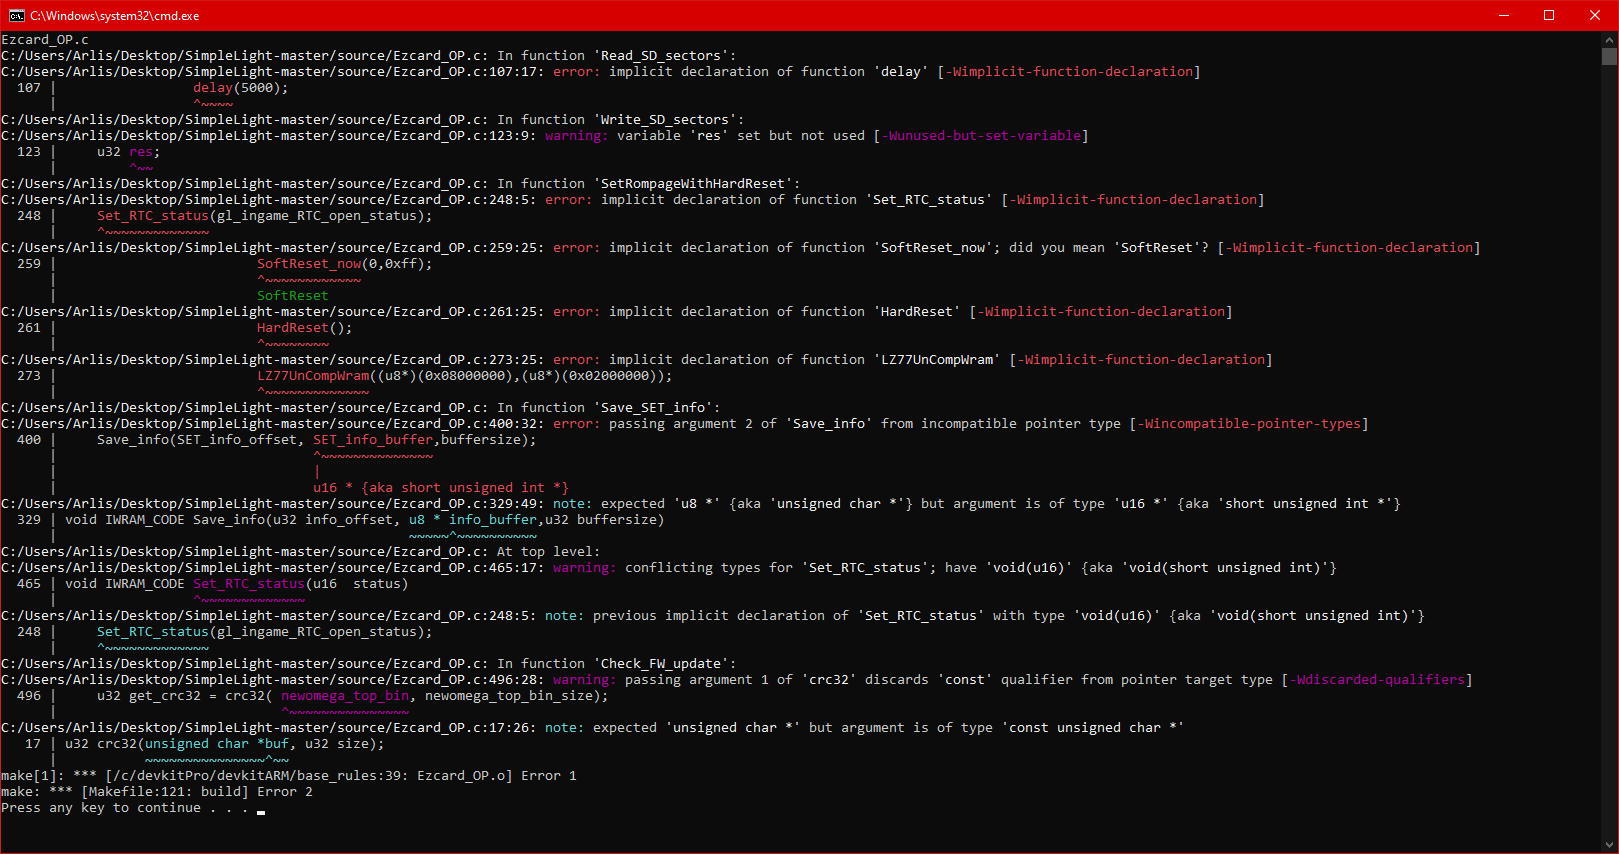
Task: Click '[-Wimplicit-function-declaration]' after 'delay' error
Action: pos(1068,72)
